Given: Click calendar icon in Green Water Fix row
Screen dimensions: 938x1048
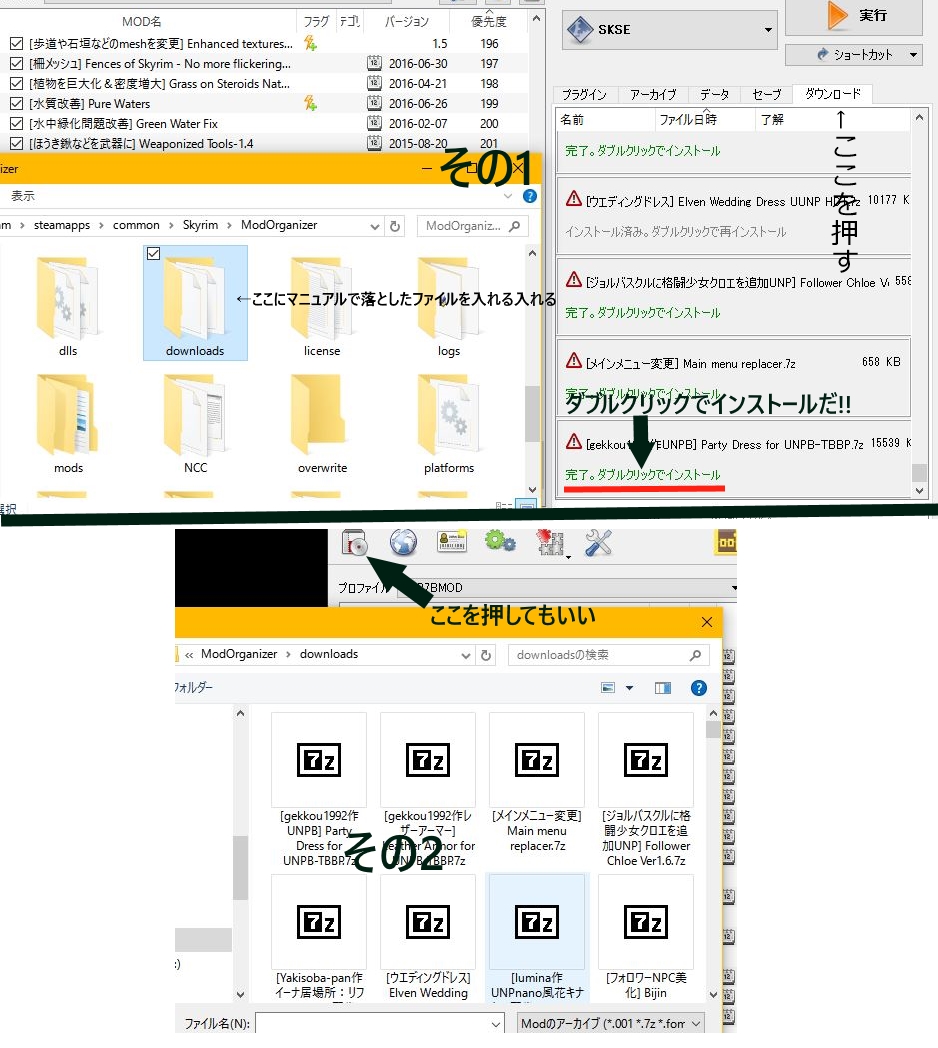Looking at the screenshot, I should coord(374,123).
